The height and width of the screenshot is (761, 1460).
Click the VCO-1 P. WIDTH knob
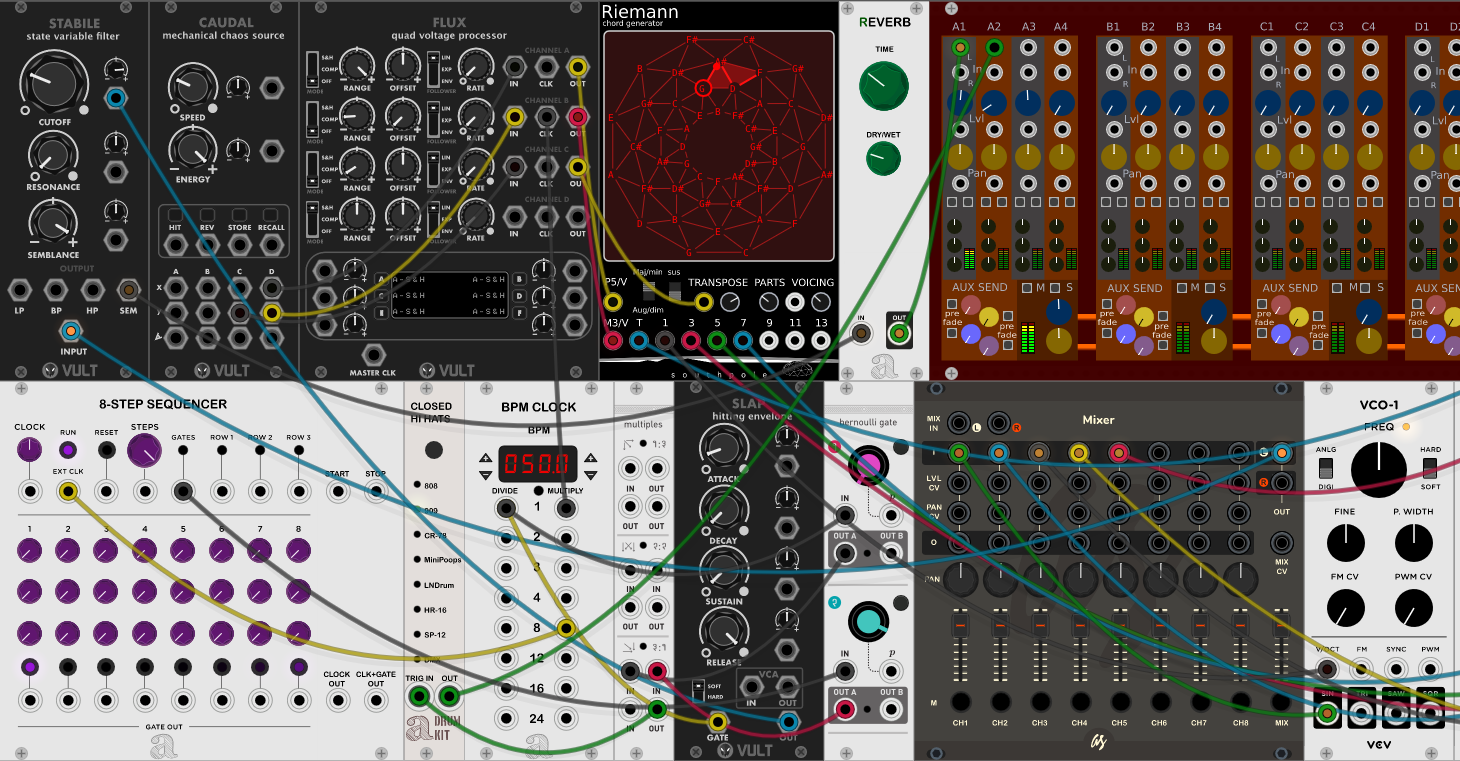1413,543
